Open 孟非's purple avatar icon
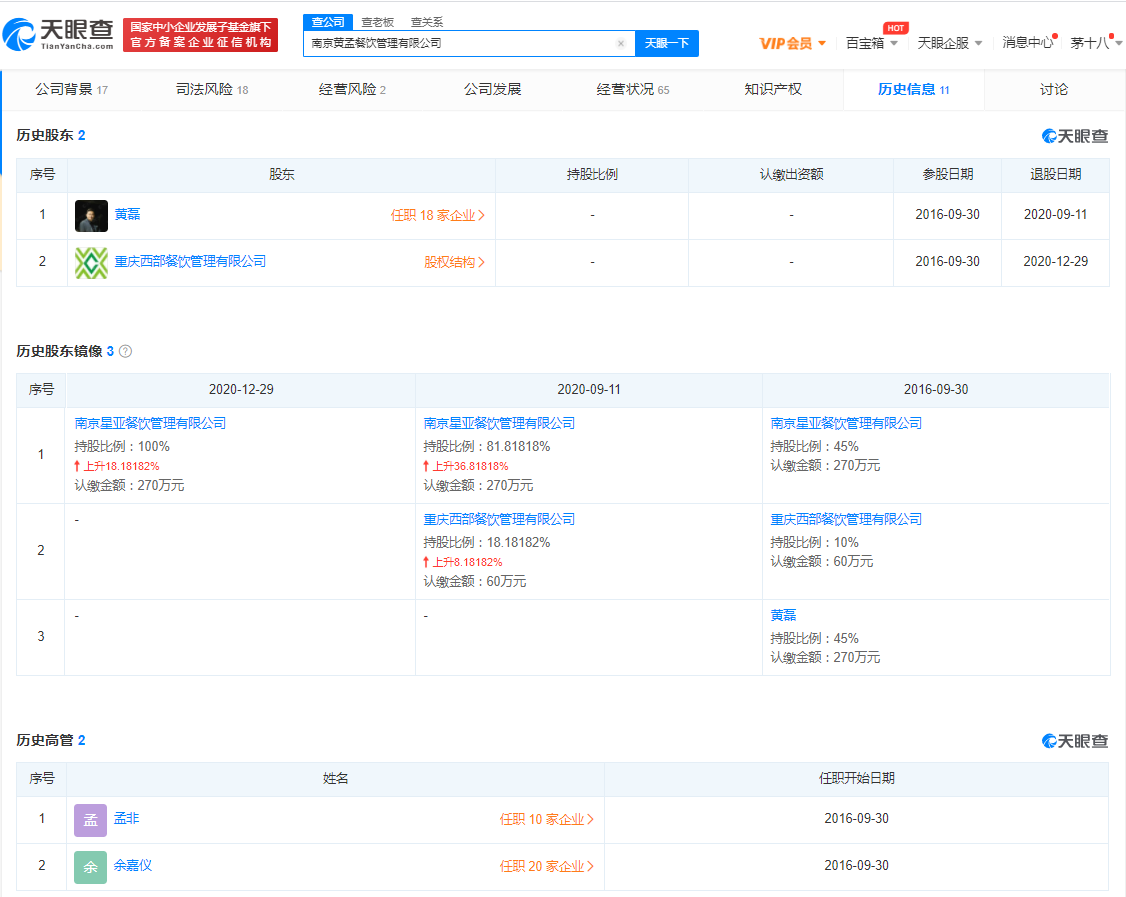 tap(90, 820)
